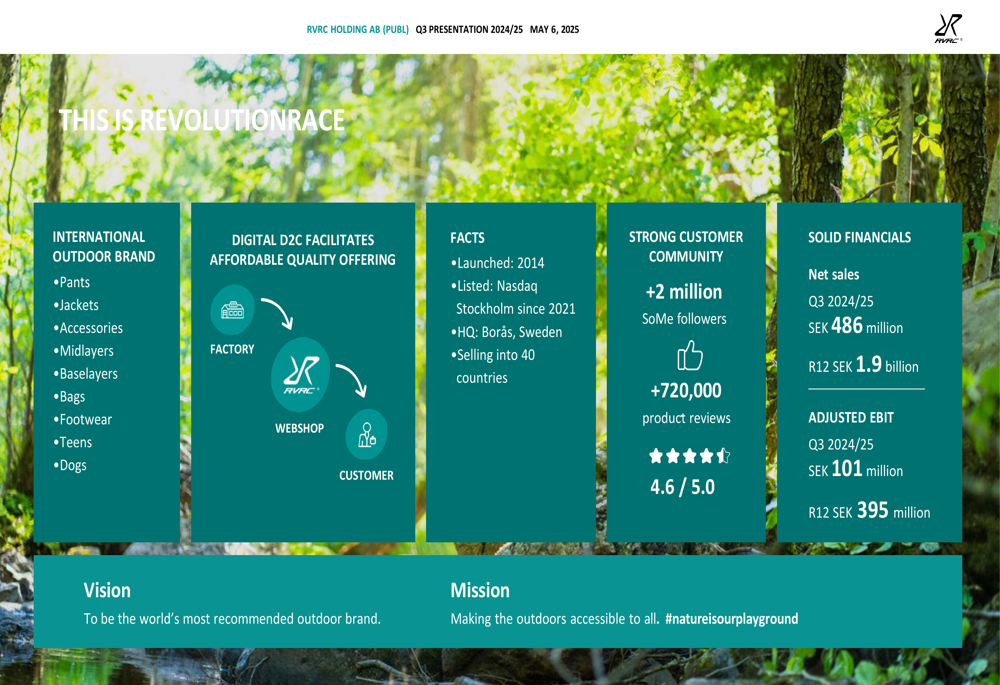Click the '#natureisourplayground' hashtag
This screenshot has width=1000, height=685.
pyautogui.click(x=732, y=619)
